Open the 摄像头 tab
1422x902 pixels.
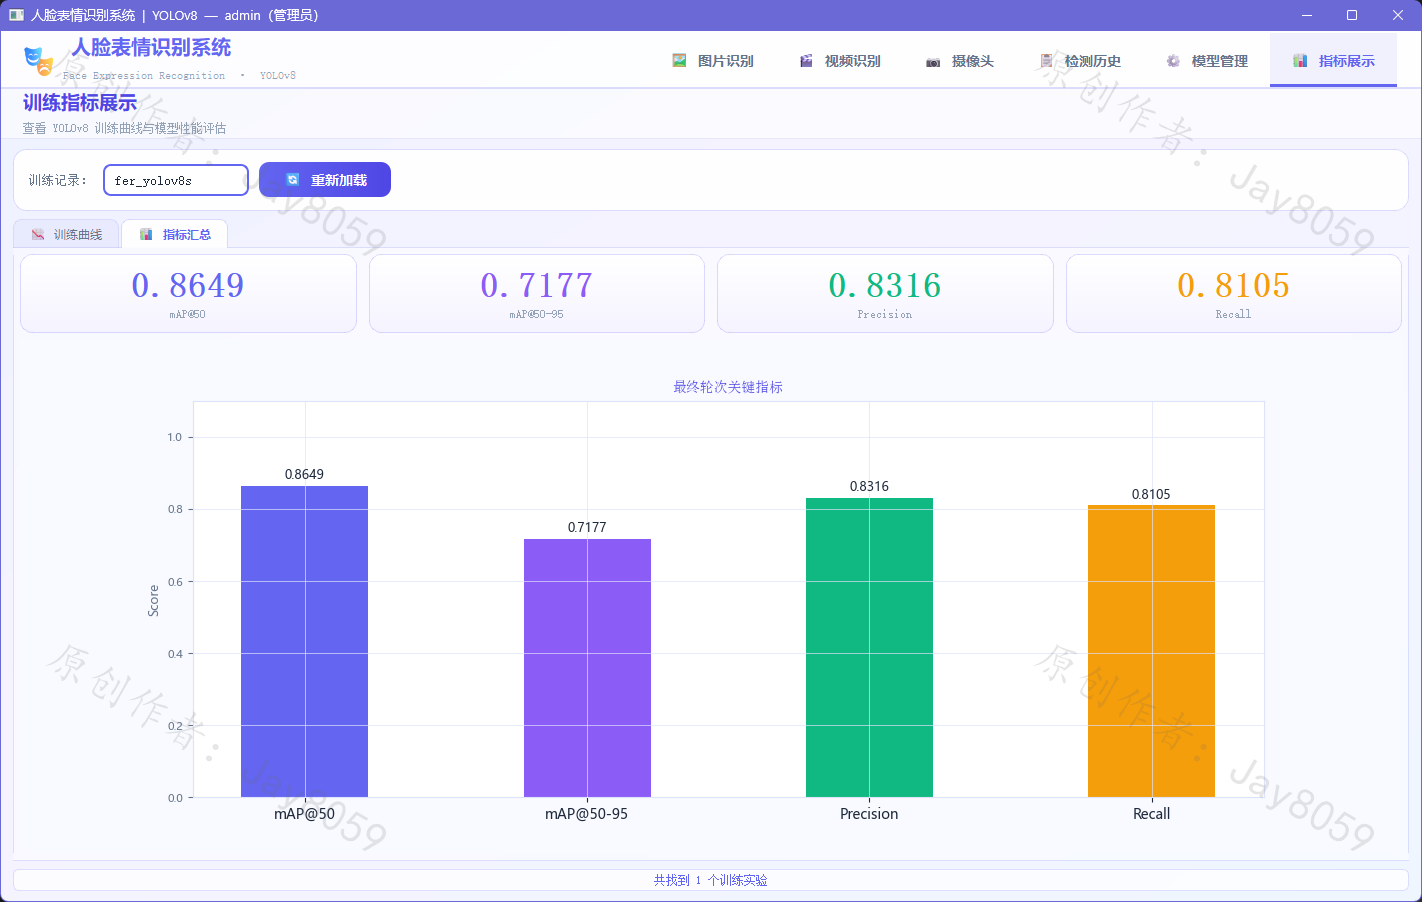click(960, 61)
